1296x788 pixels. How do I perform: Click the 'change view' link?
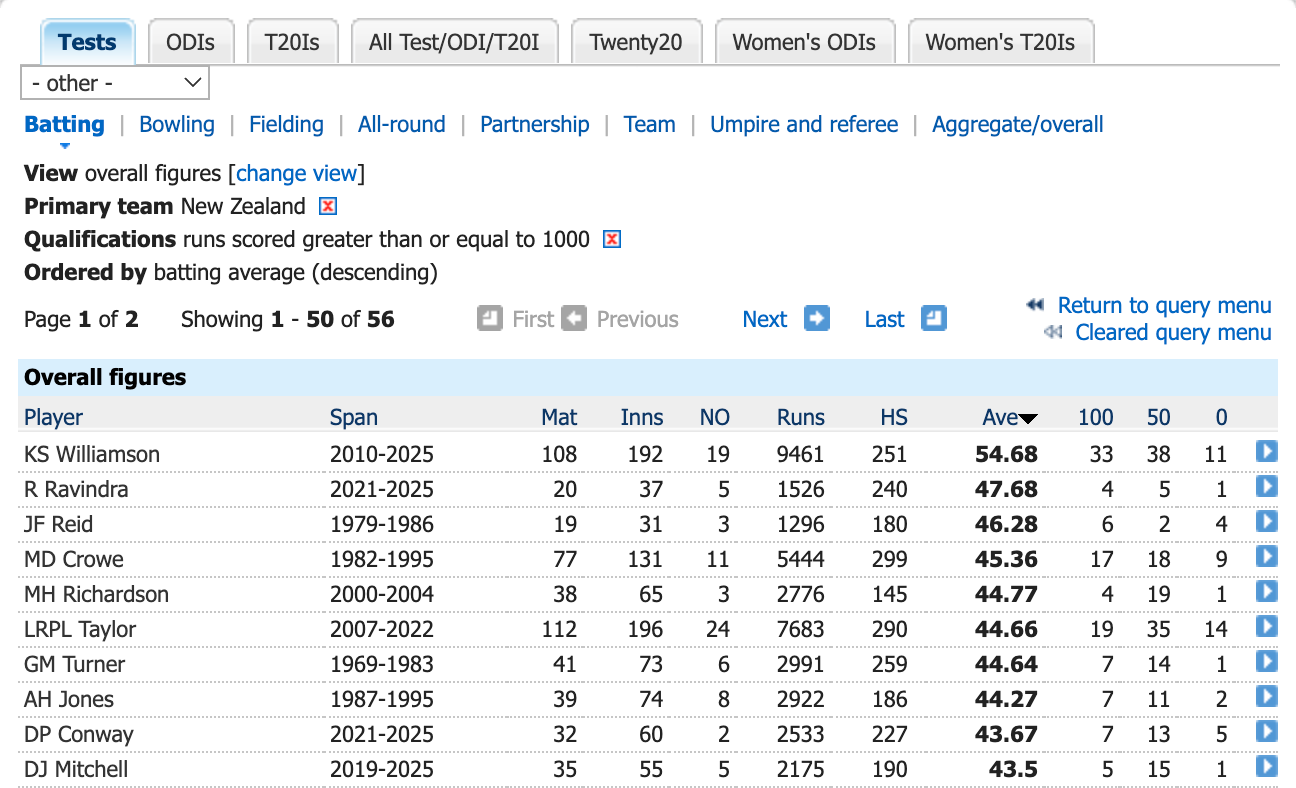pos(296,173)
